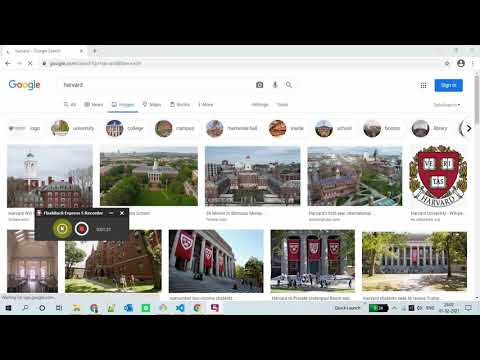Open Task View on taskbar
Screen dimensions: 480x360
pos(59,308)
